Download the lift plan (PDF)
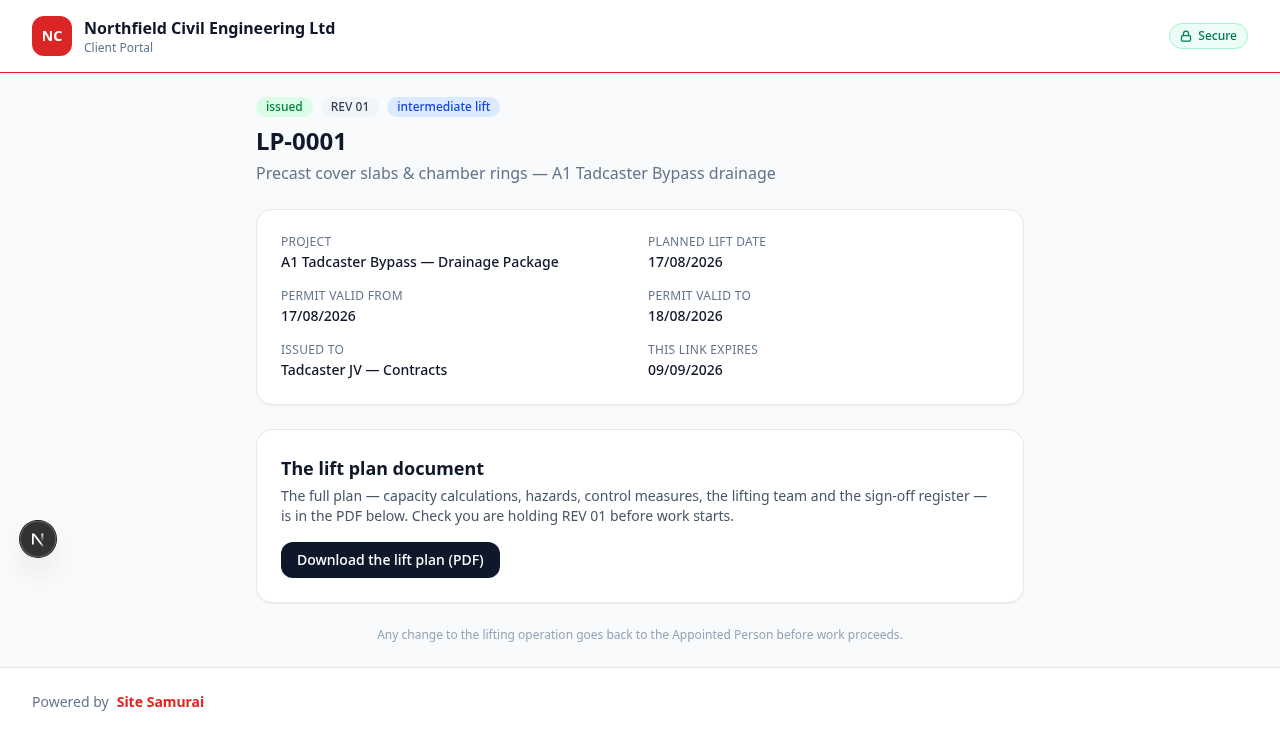 pos(390,560)
